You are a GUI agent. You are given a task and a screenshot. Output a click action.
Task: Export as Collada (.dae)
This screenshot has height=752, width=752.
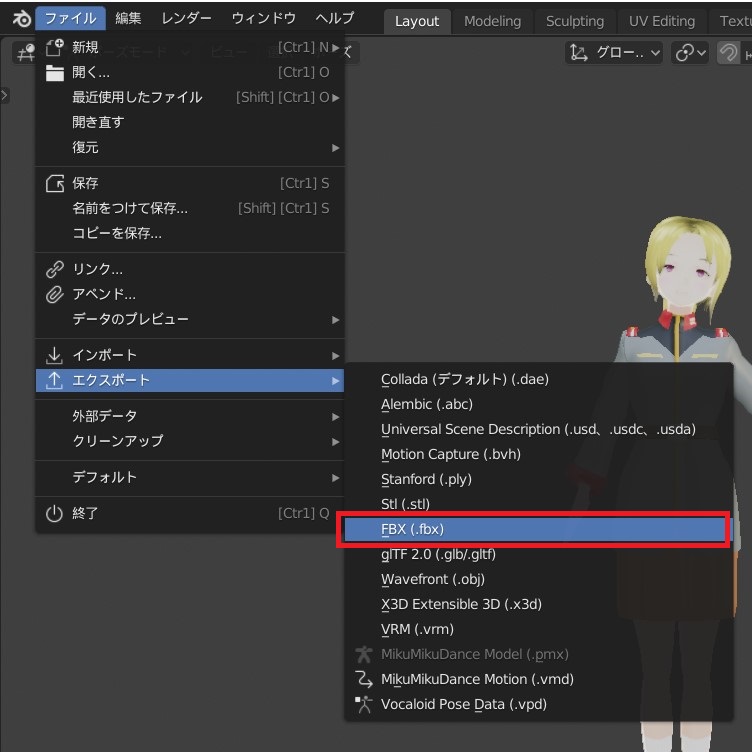pos(539,379)
